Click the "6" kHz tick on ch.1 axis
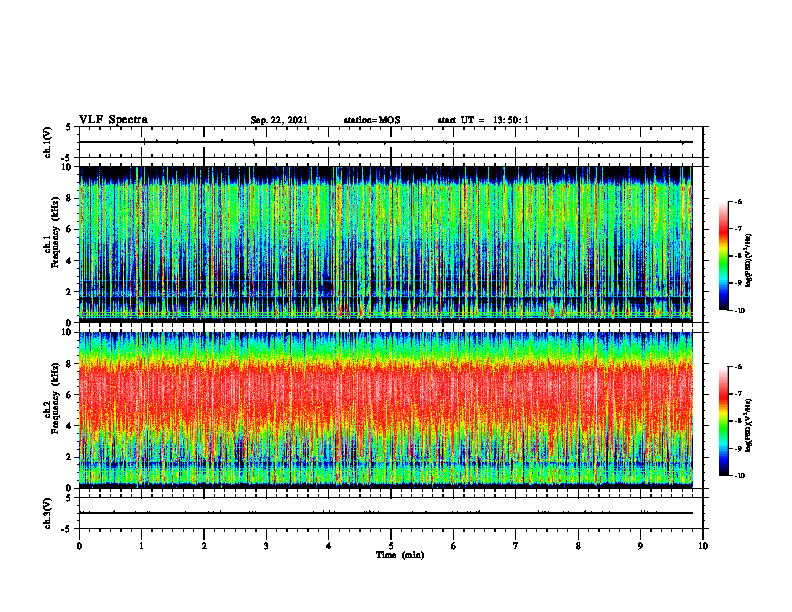 click(x=70, y=229)
